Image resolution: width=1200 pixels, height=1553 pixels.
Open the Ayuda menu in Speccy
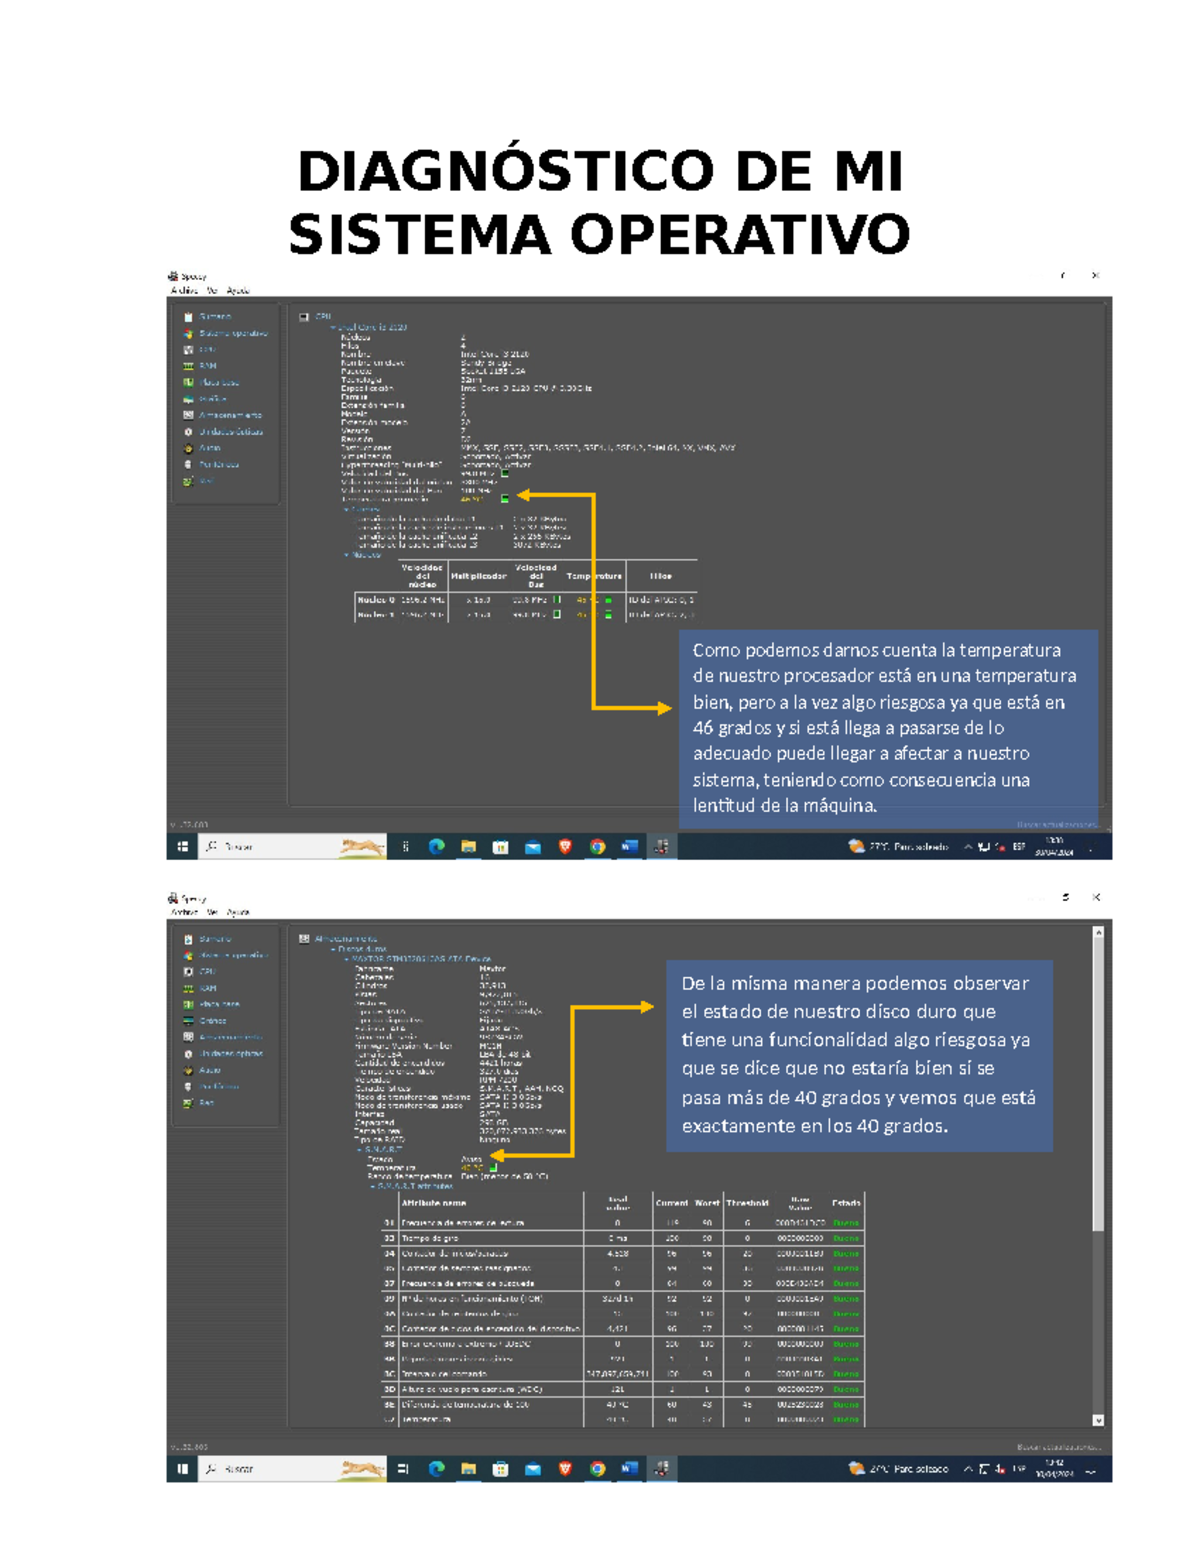pyautogui.click(x=238, y=289)
